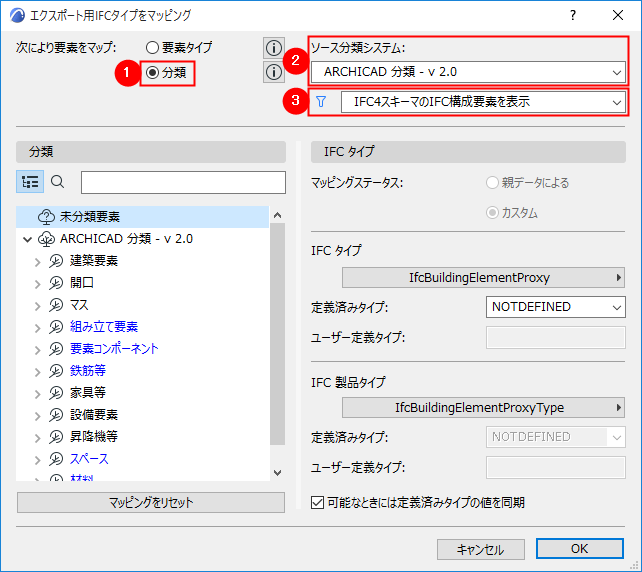
Task: Click the 開口 branch icon
Action: tap(56, 283)
